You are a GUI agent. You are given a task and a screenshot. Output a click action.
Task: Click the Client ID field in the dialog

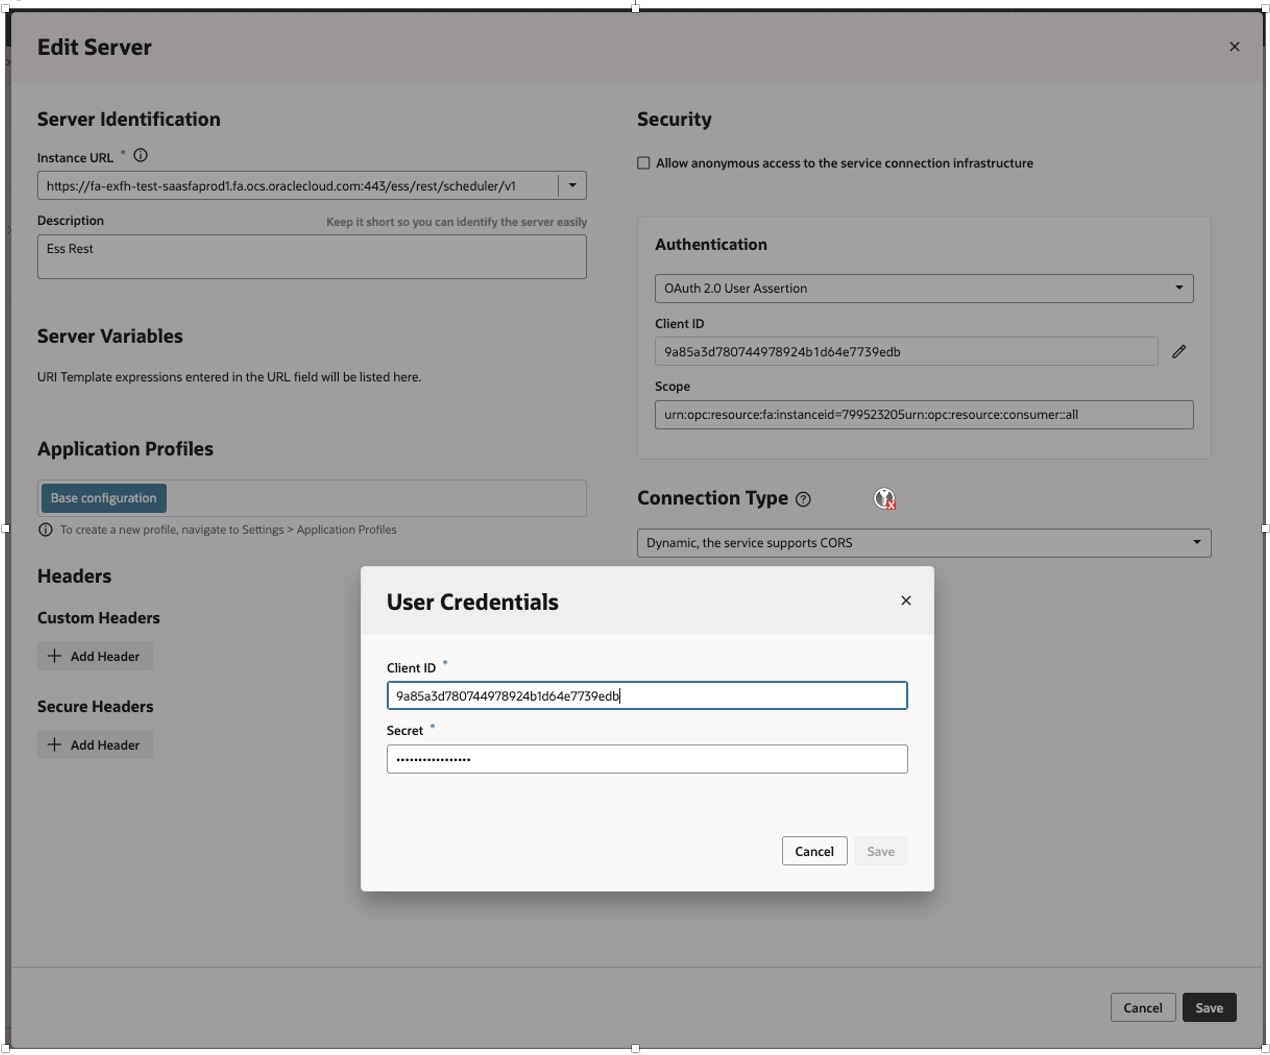point(647,696)
